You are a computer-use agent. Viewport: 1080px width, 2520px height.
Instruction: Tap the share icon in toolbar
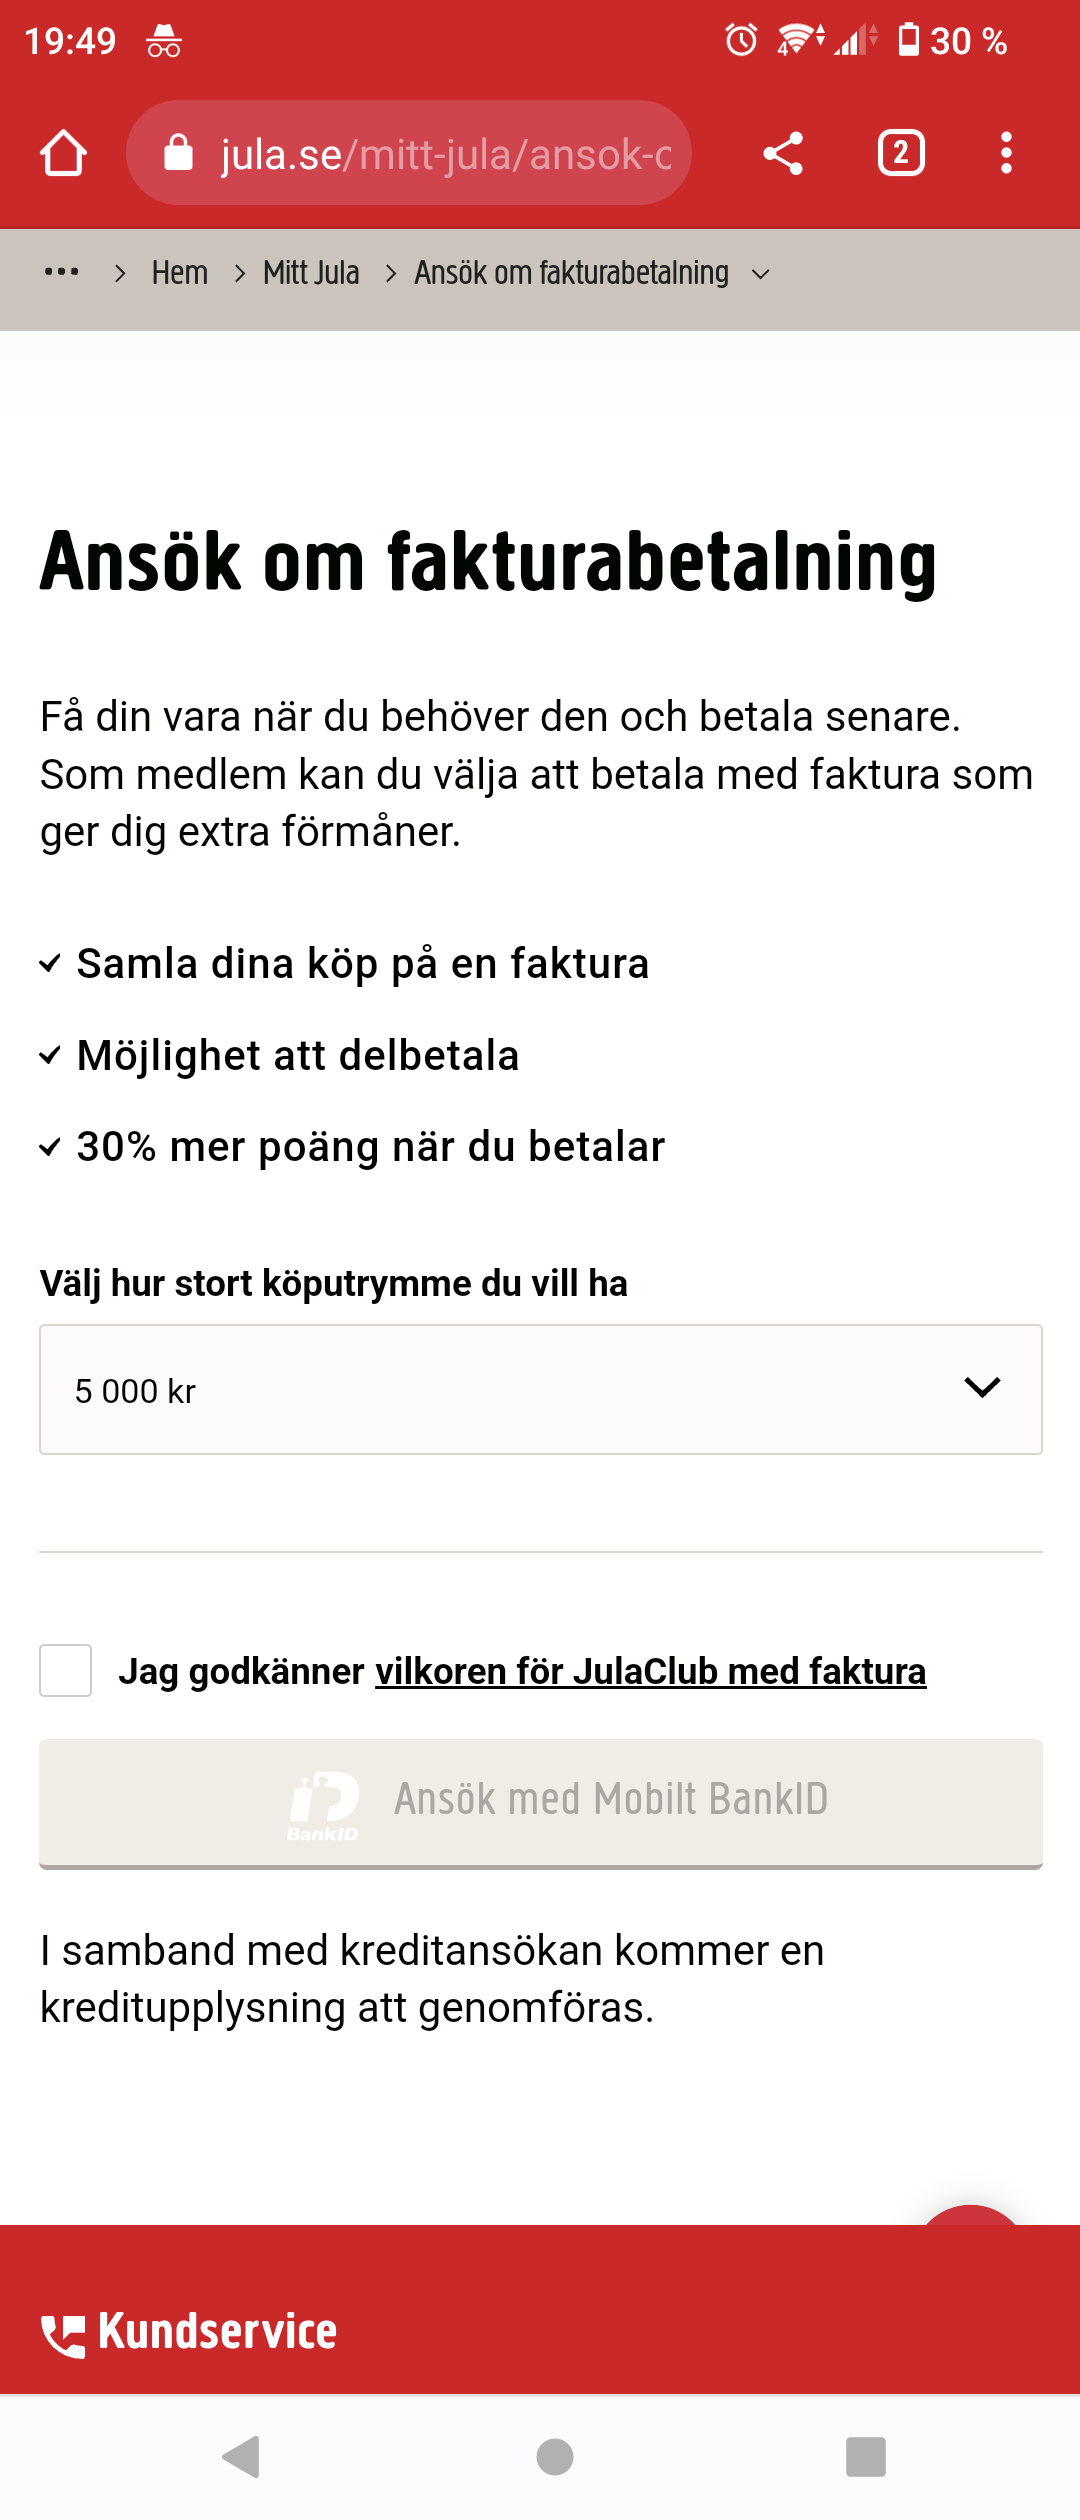pyautogui.click(x=783, y=154)
